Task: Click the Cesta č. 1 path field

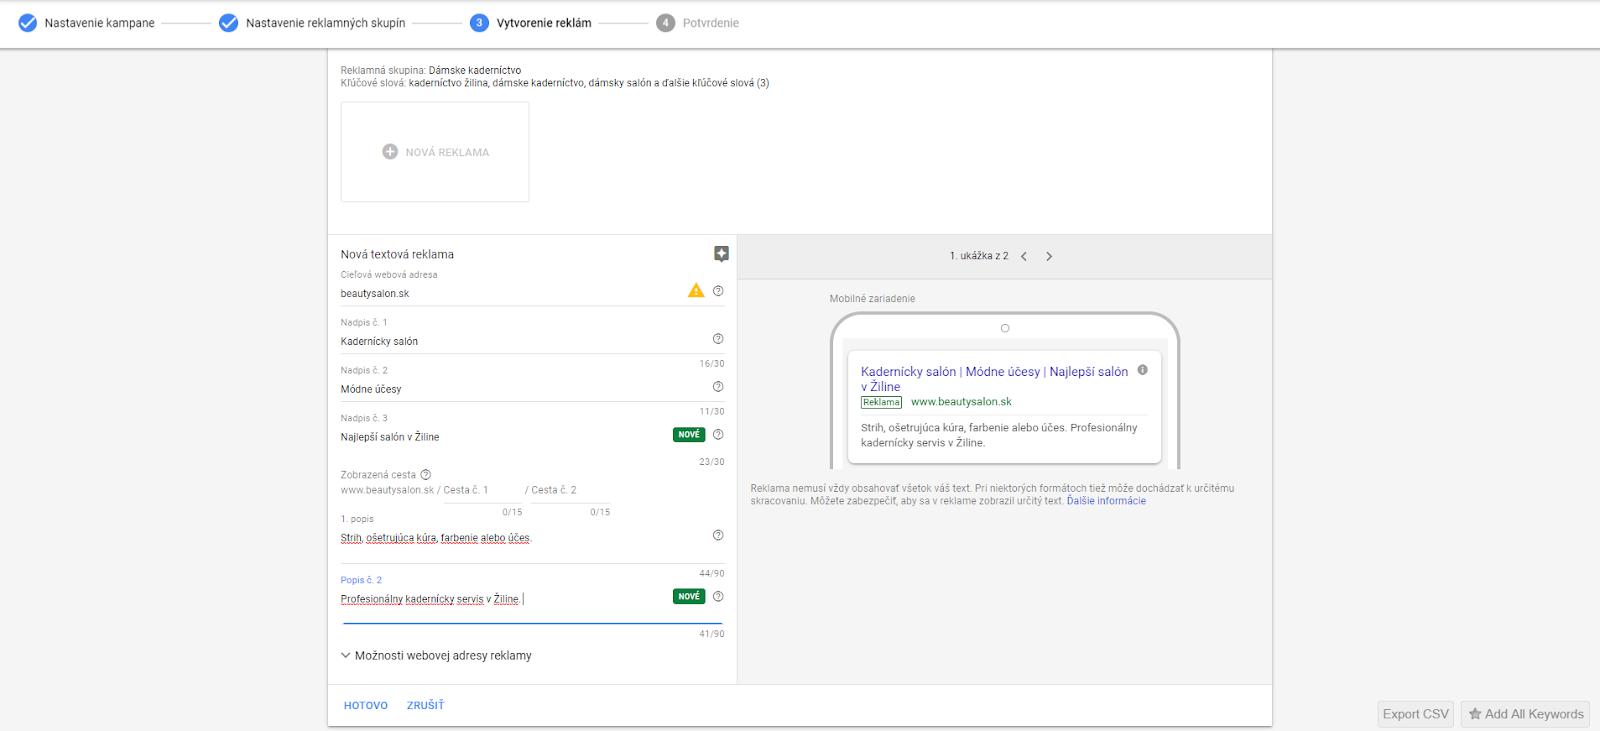Action: pyautogui.click(x=480, y=491)
